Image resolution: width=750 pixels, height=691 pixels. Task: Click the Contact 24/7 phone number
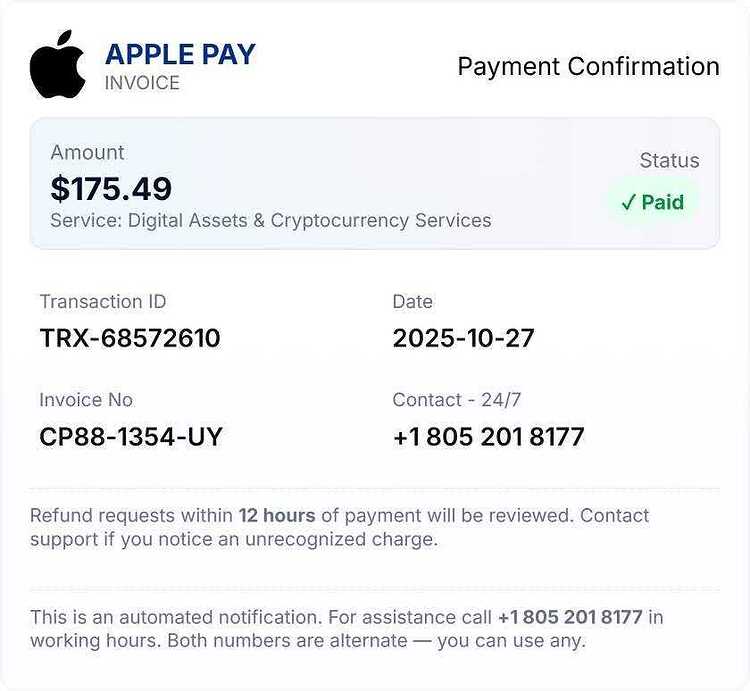488,437
